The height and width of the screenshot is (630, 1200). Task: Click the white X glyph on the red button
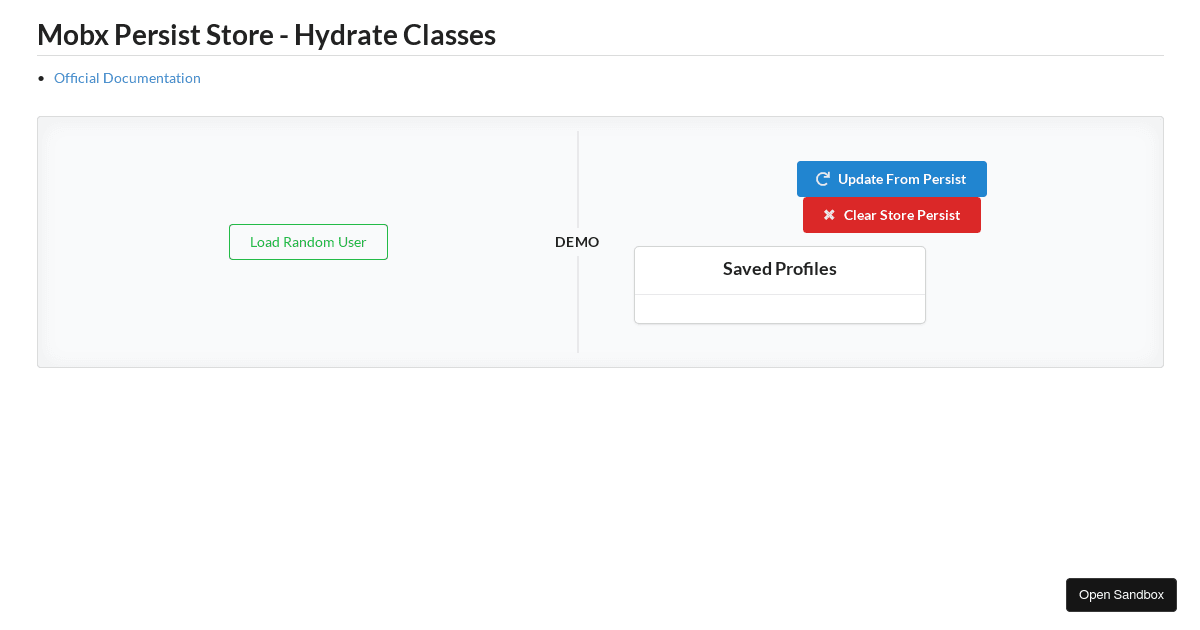(829, 214)
